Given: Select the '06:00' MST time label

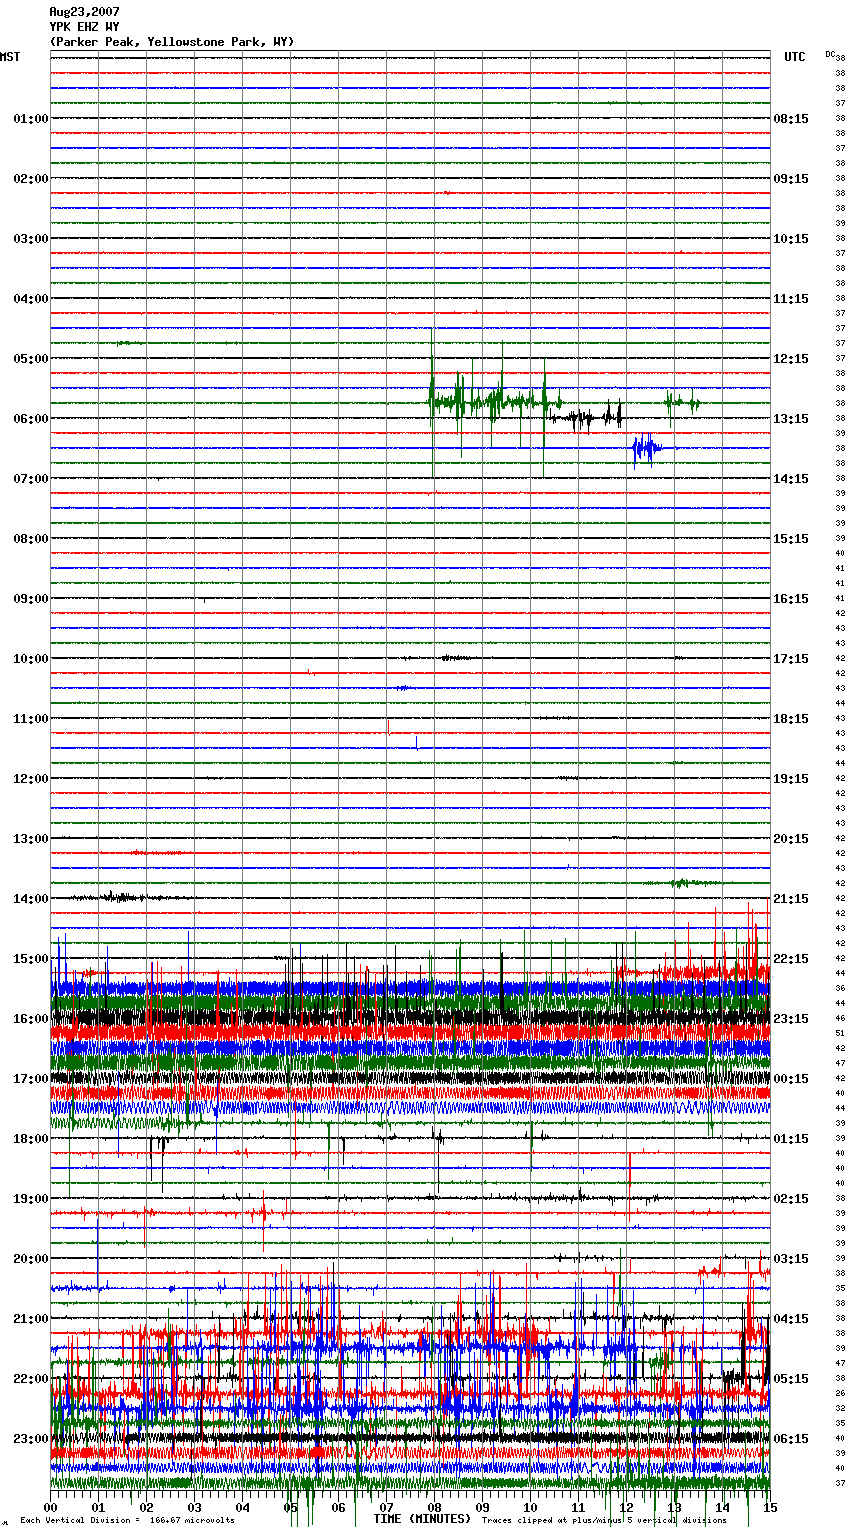Looking at the screenshot, I should (31, 419).
